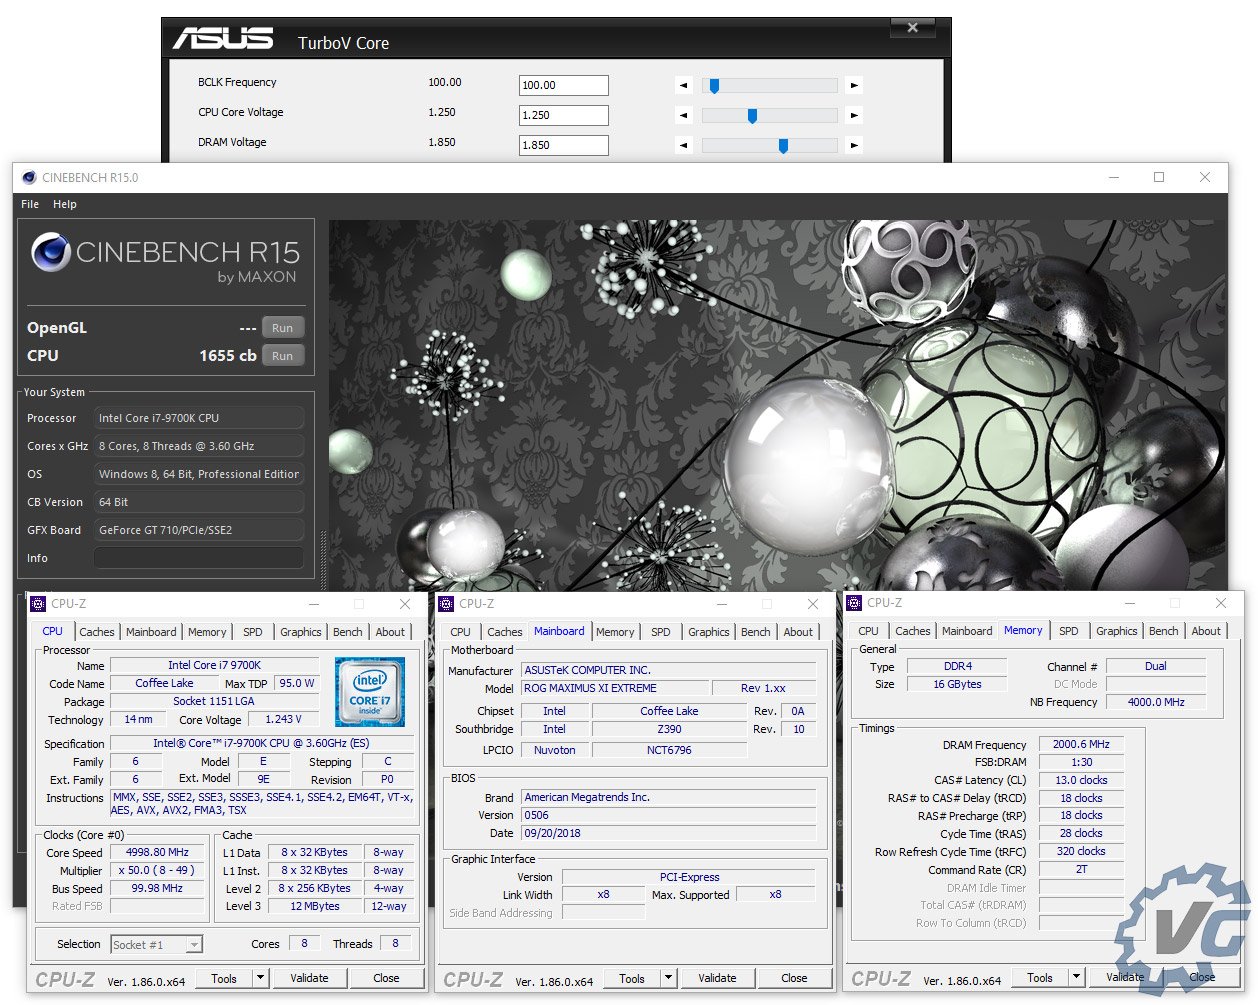This screenshot has width=1258, height=1005.
Task: Open Memory tab in middle CPU-Z
Action: point(615,632)
